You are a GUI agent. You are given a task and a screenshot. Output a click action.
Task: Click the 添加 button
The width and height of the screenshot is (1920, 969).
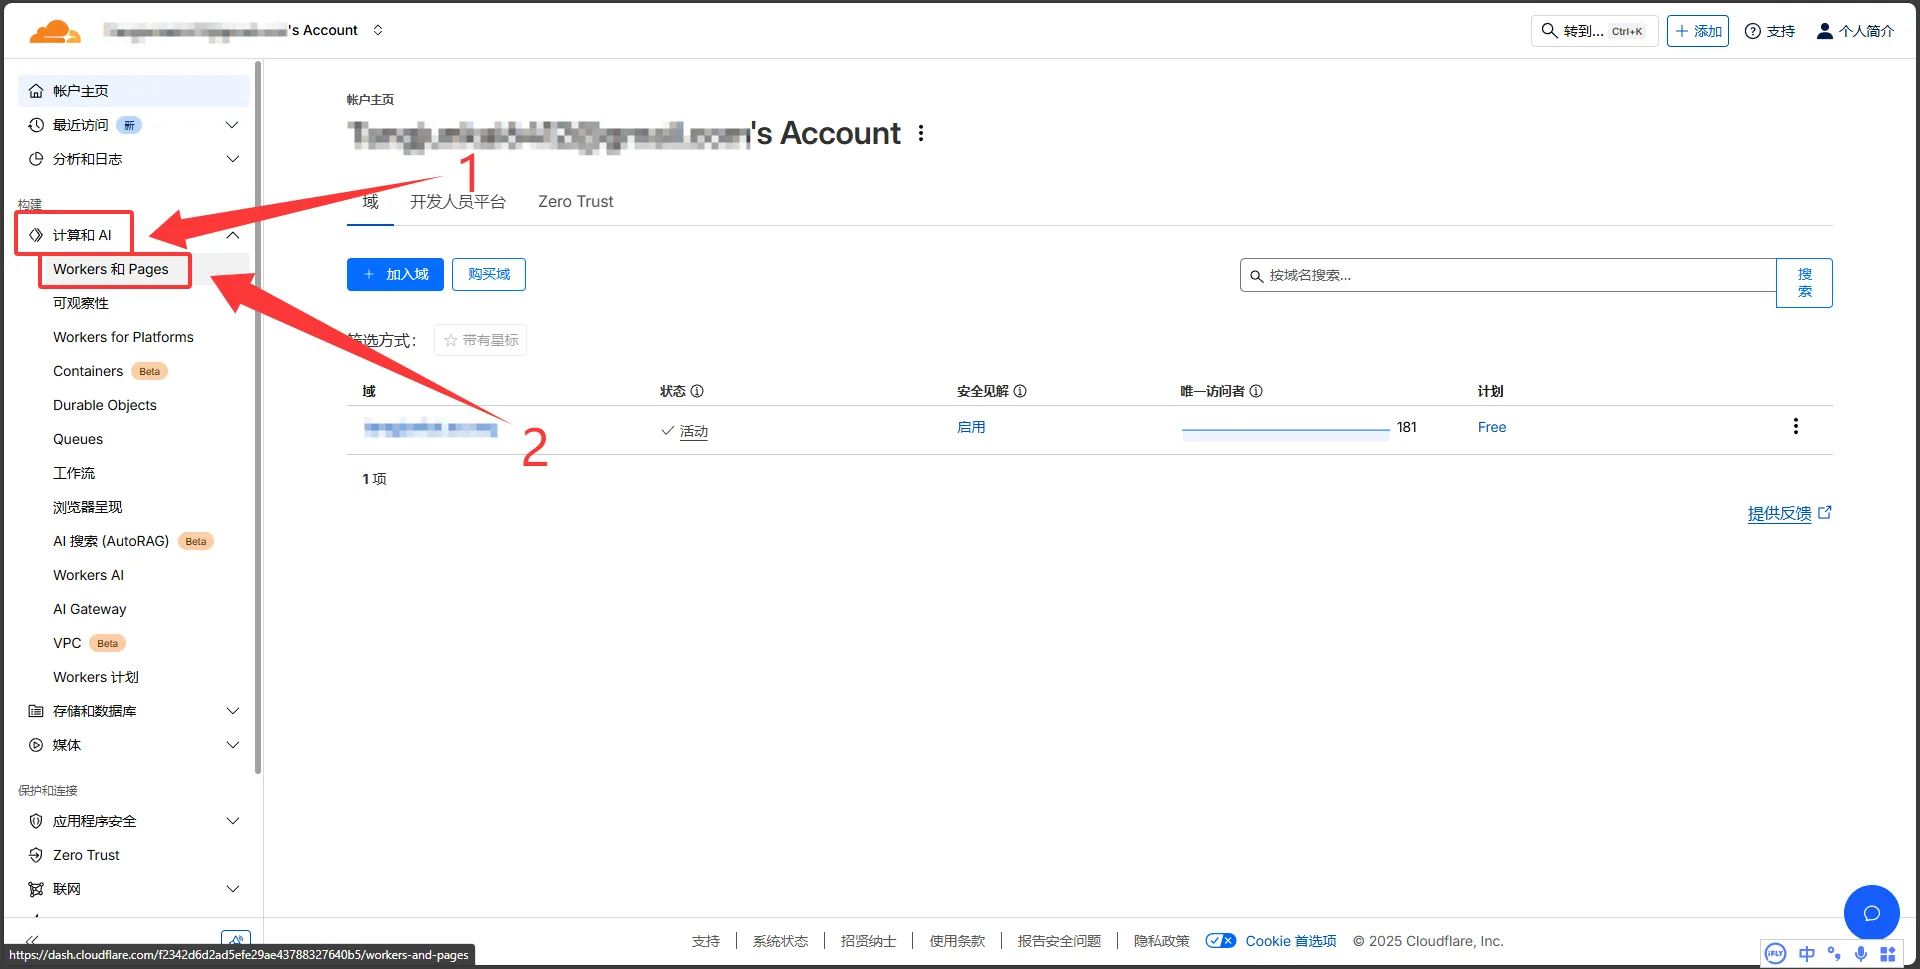(x=1697, y=31)
